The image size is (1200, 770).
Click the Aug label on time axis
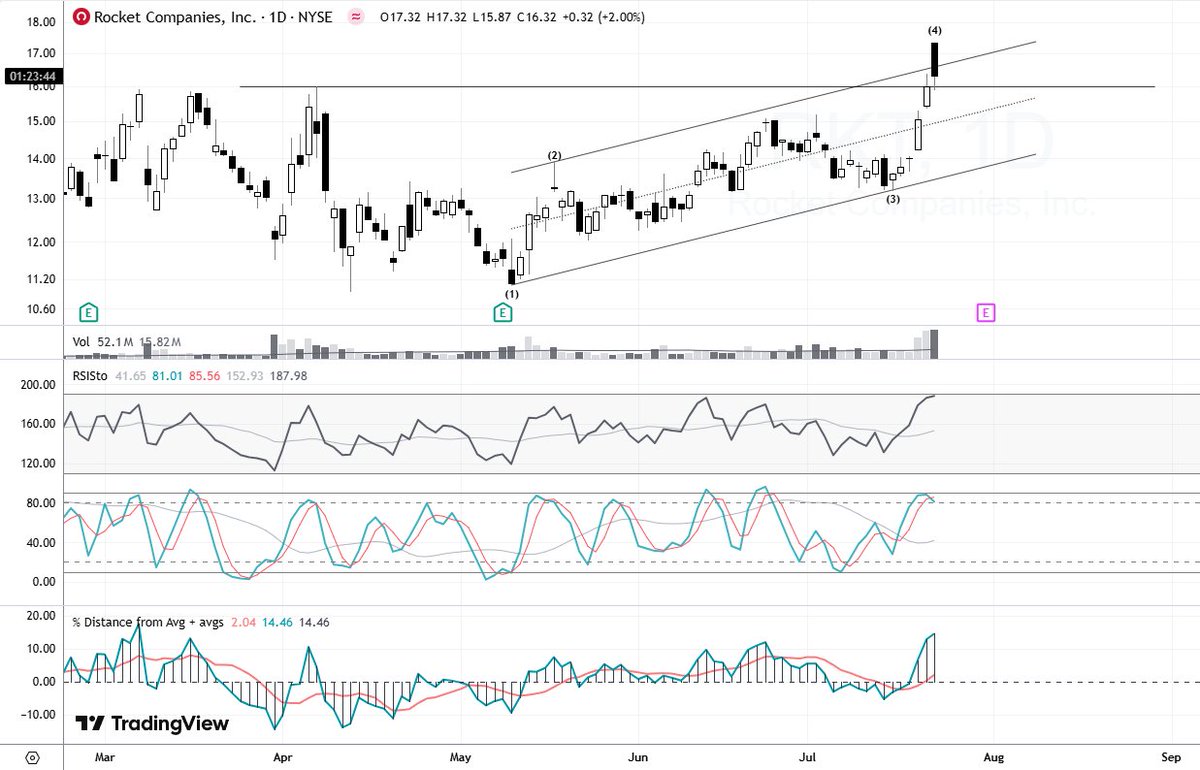[x=992, y=757]
